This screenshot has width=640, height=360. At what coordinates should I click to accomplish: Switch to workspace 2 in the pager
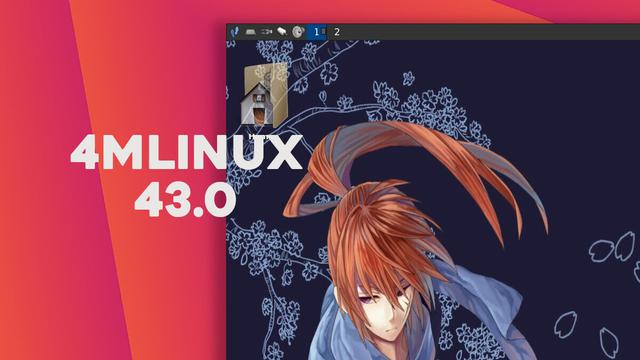[337, 32]
